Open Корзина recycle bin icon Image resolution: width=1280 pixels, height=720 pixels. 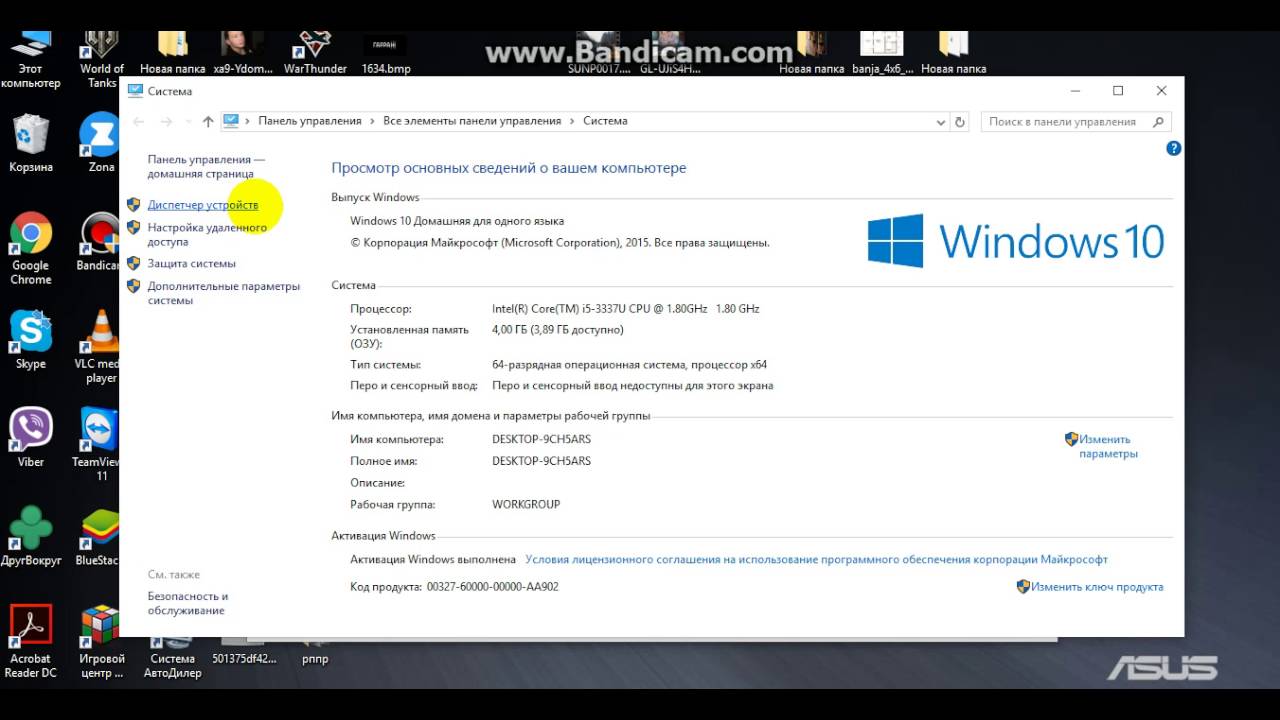(x=31, y=143)
